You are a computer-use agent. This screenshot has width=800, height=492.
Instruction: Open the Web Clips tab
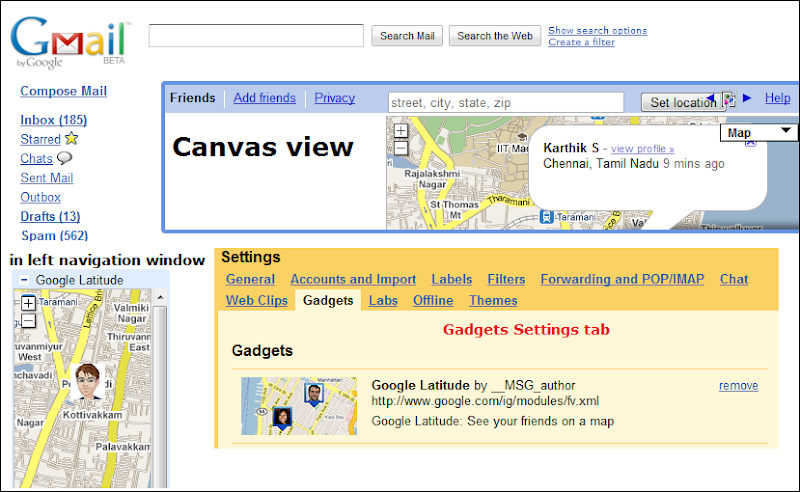pos(257,301)
